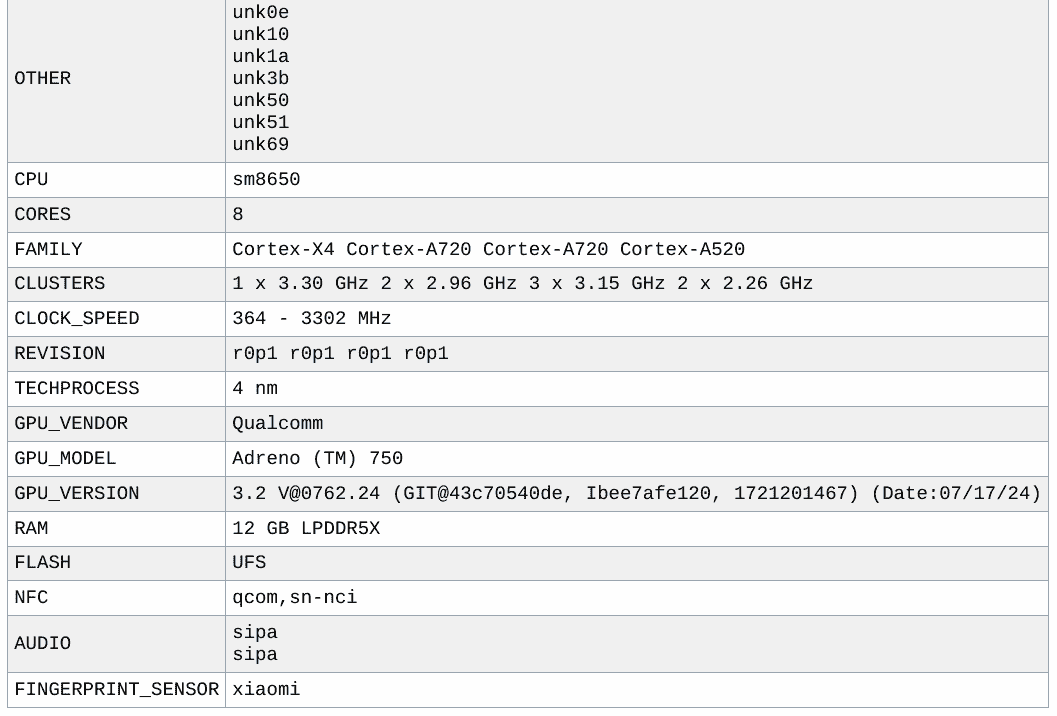The image size is (1057, 716).
Task: Select the CORES value 8
Action: 238,215
